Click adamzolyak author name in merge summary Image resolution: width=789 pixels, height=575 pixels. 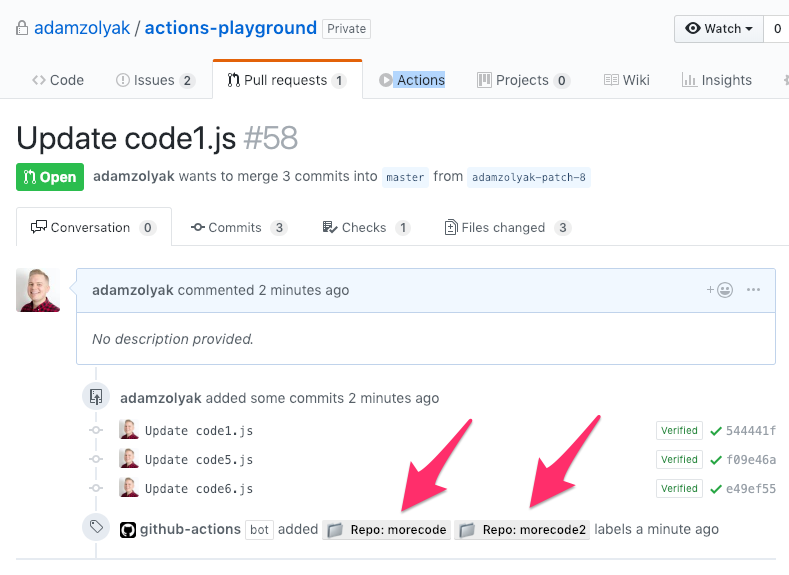click(134, 177)
